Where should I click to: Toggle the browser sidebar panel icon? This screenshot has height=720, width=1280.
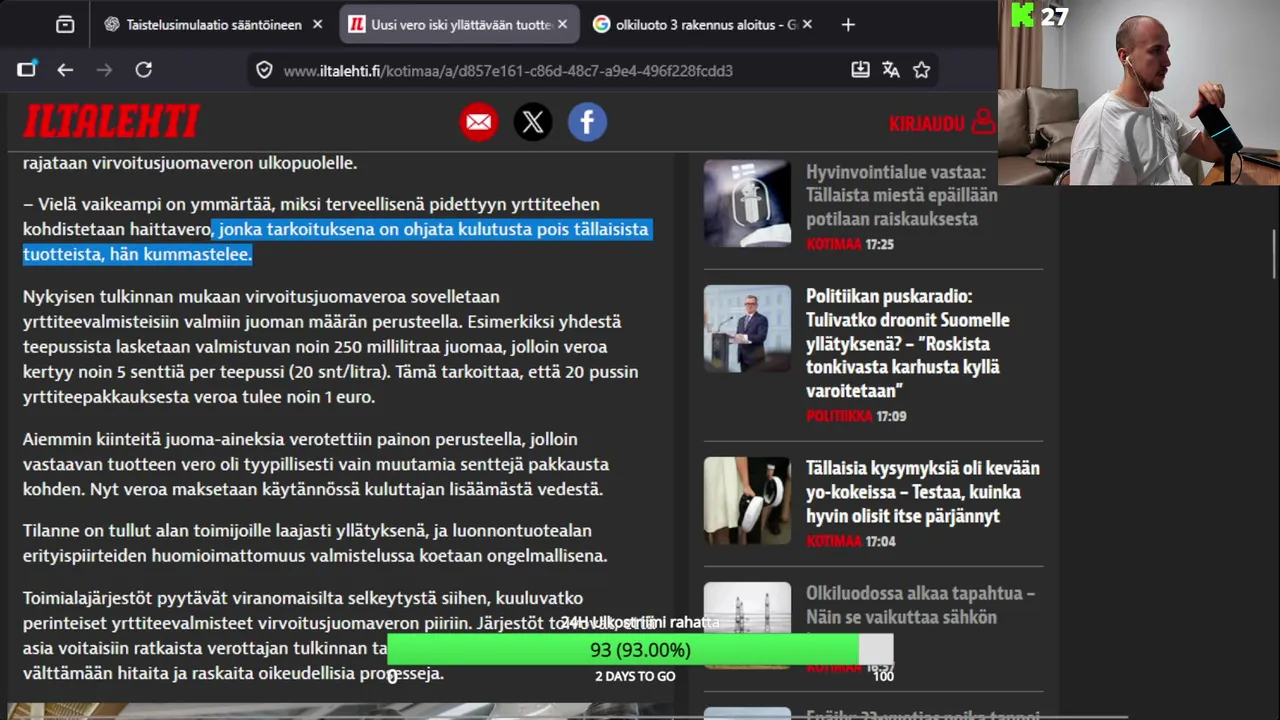[x=26, y=69]
